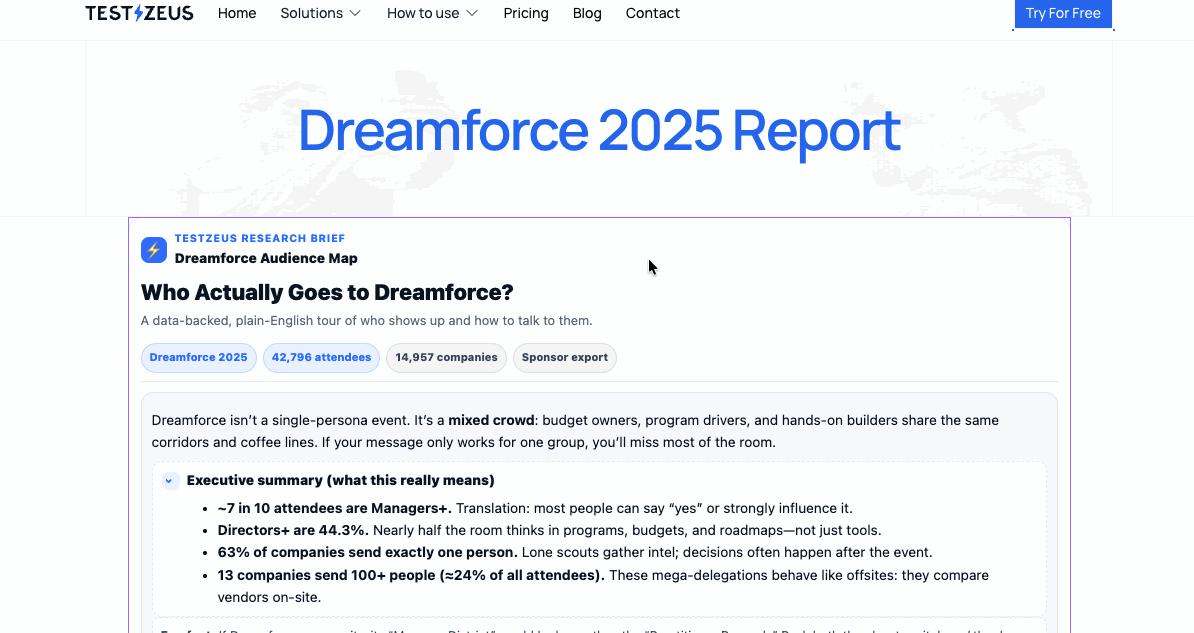The width and height of the screenshot is (1194, 633).
Task: Open the Contact page
Action: pos(653,13)
